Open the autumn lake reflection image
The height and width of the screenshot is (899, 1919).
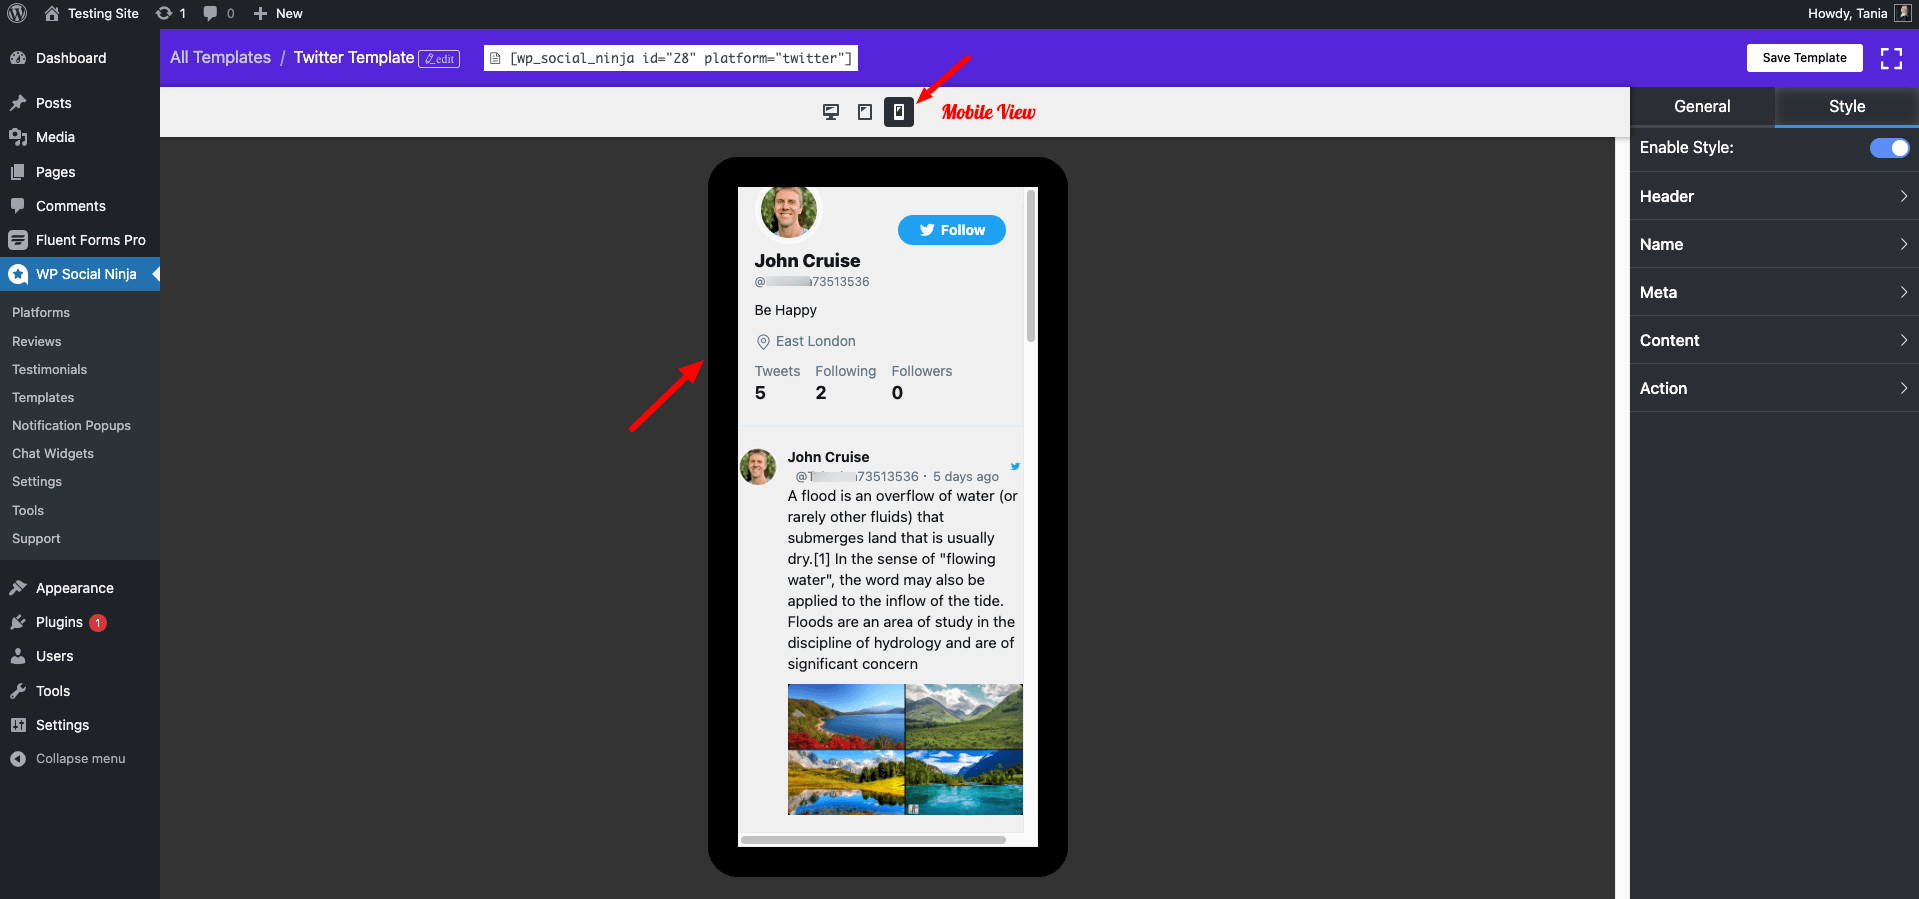tap(846, 782)
